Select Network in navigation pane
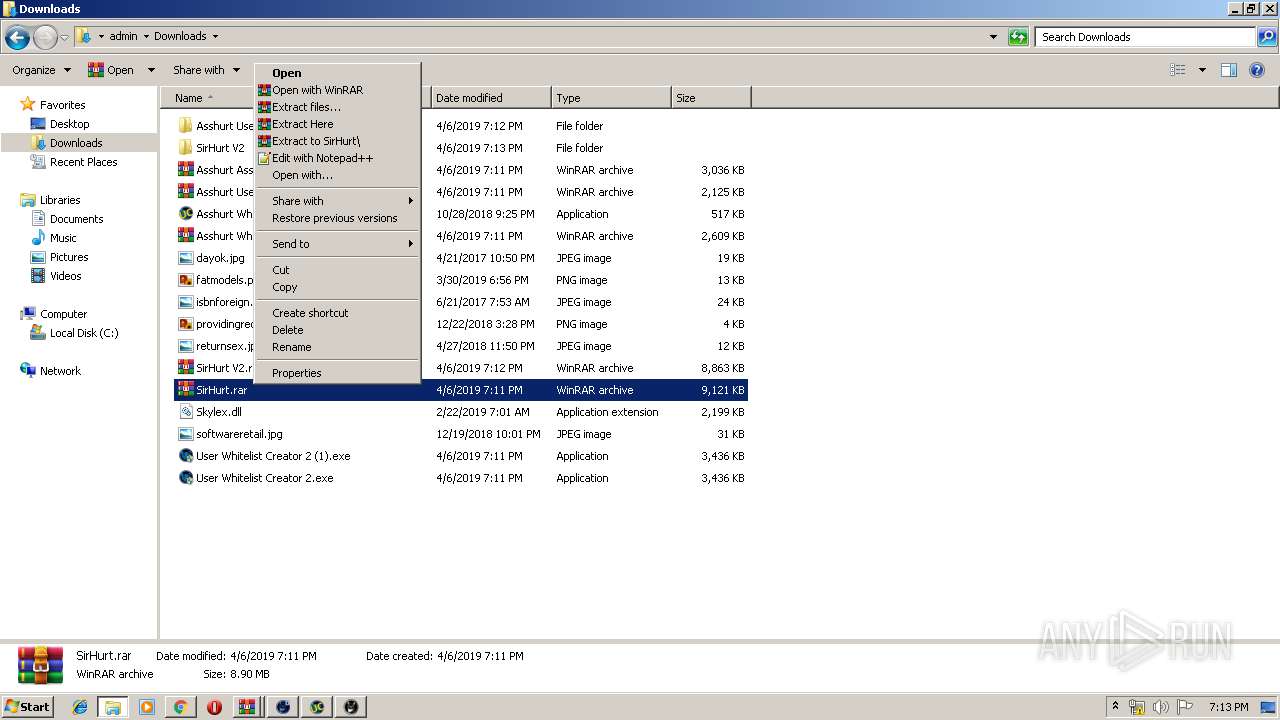Viewport: 1280px width, 720px height. pos(60,371)
